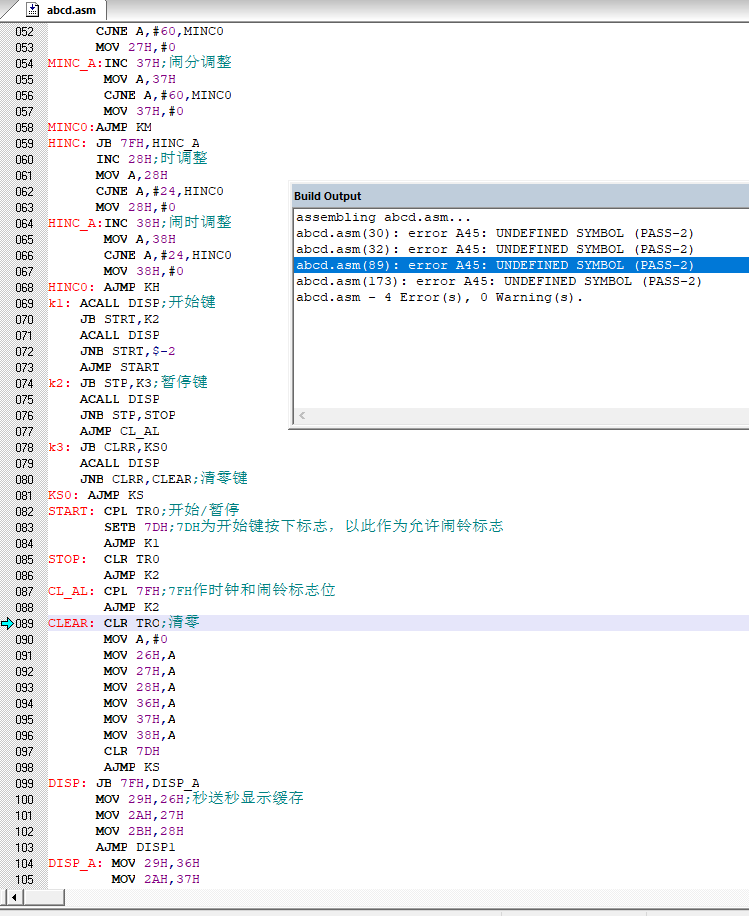Click 'SETB 7DH' on line 083
The height and width of the screenshot is (916, 749).
(x=136, y=527)
